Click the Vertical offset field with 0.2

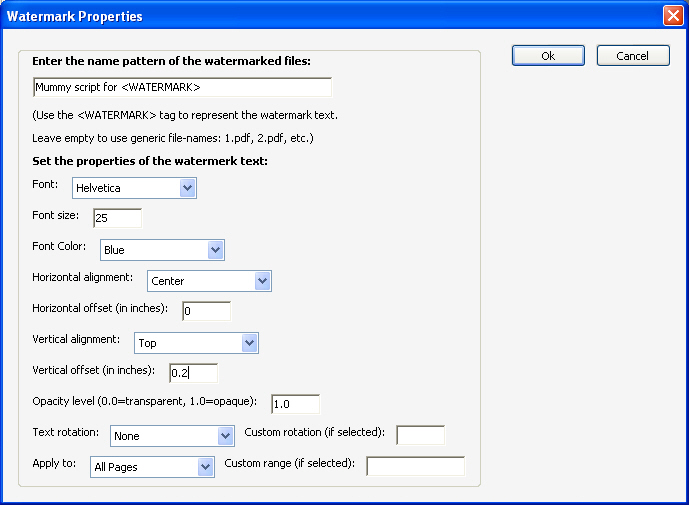(193, 373)
